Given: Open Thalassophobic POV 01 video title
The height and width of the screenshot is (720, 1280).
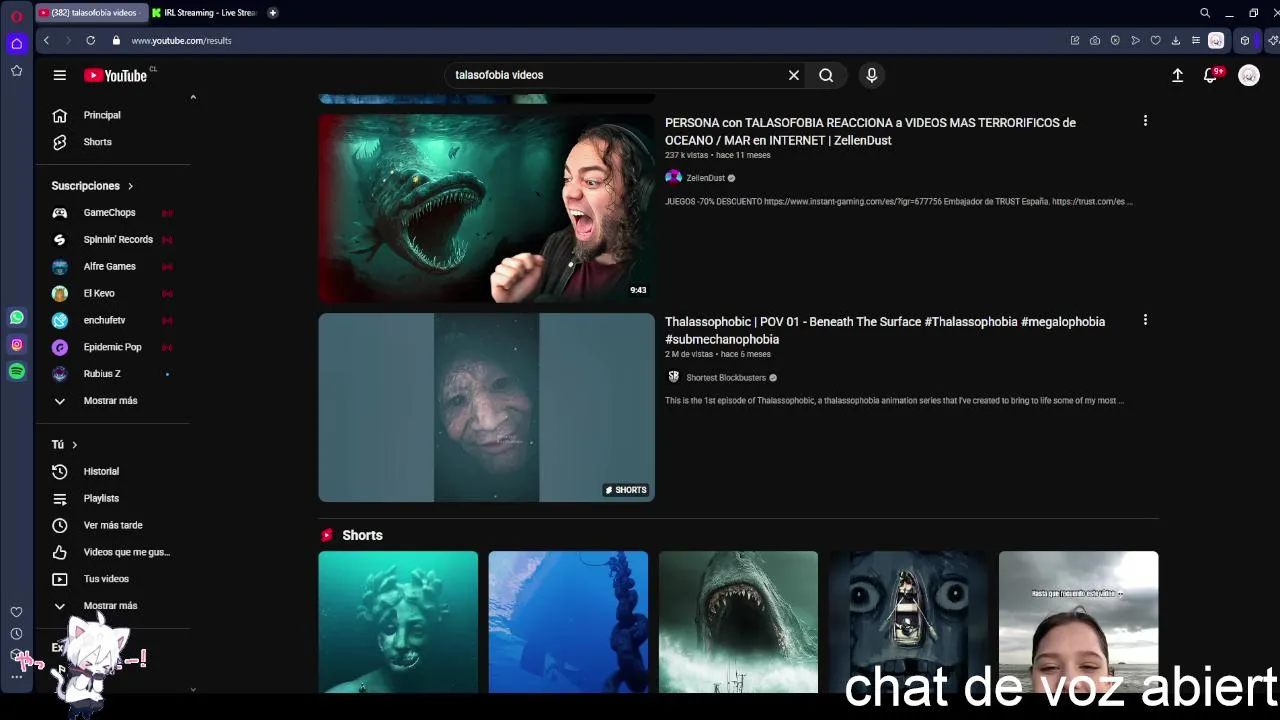Looking at the screenshot, I should 885,330.
